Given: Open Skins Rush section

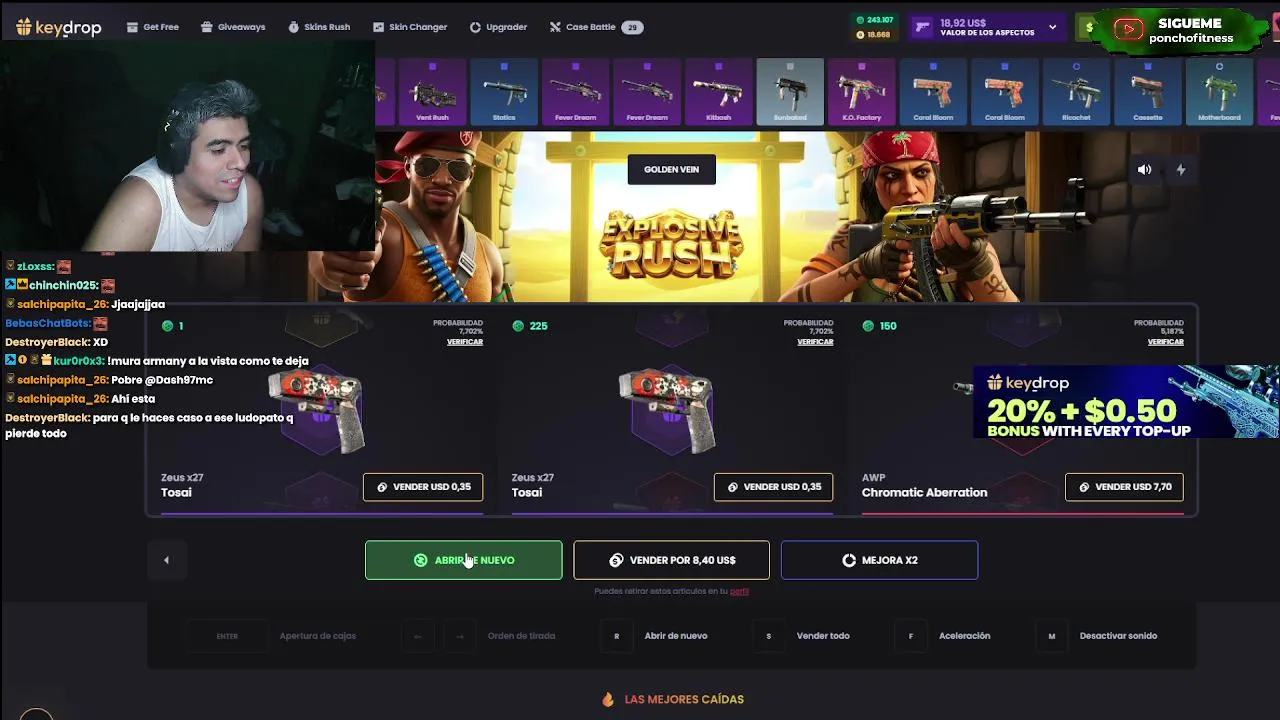Looking at the screenshot, I should [319, 27].
